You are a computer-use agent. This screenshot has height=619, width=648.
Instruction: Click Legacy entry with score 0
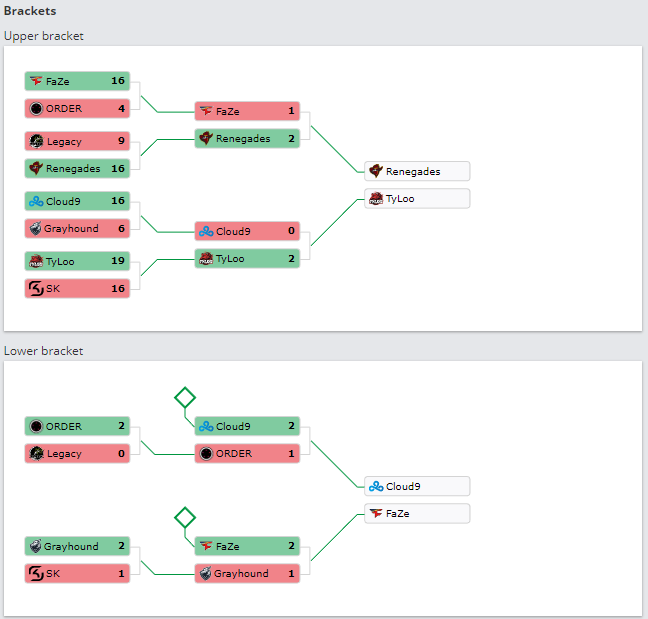click(x=78, y=453)
